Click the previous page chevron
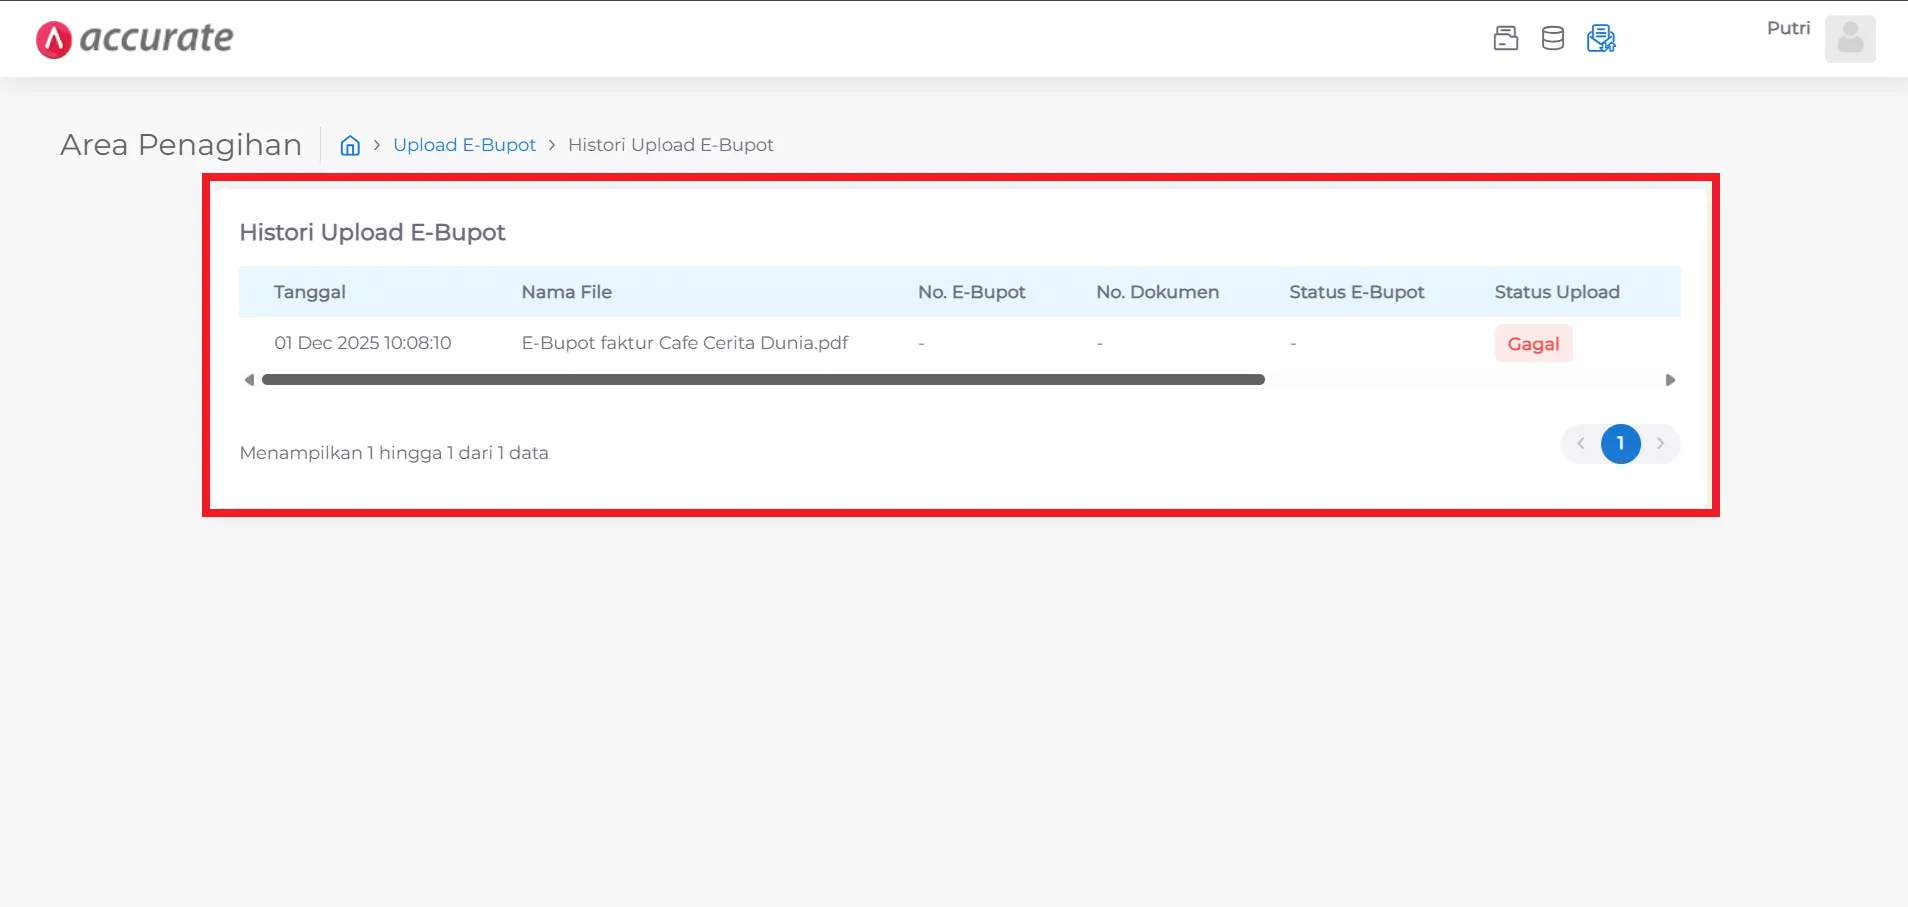 [1579, 443]
